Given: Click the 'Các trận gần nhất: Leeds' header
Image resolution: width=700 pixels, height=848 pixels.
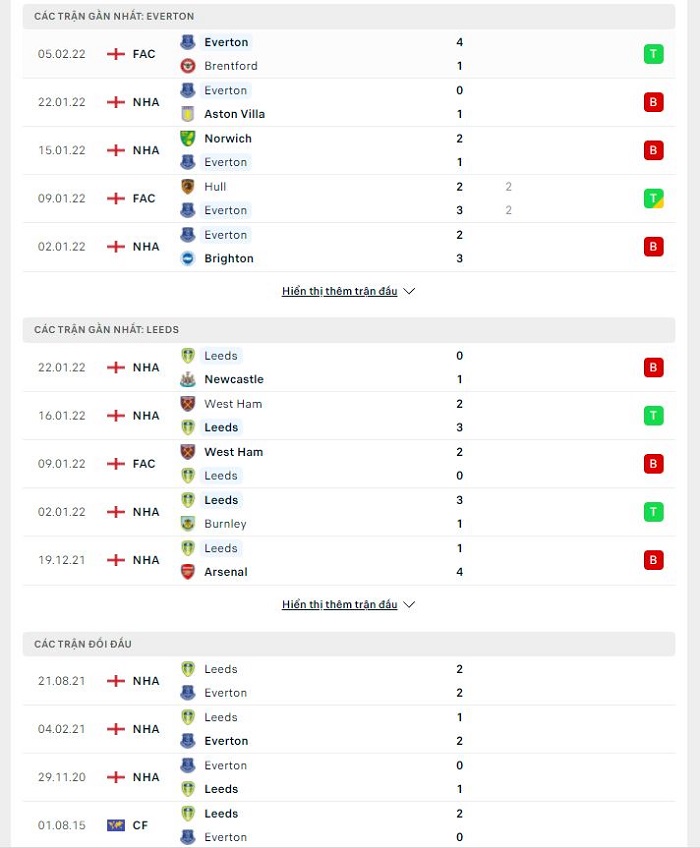Looking at the screenshot, I should (349, 329).
